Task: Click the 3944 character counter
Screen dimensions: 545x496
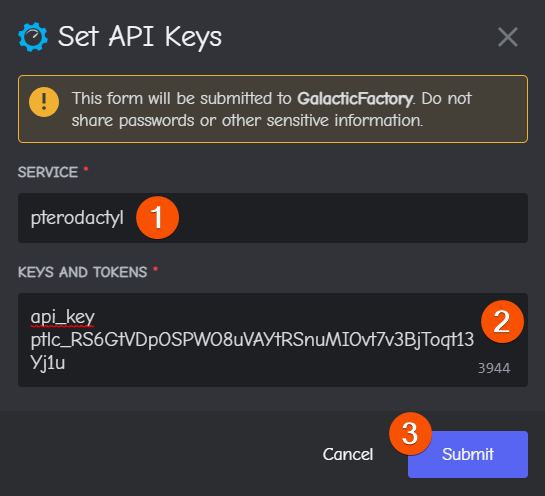Action: tap(494, 368)
